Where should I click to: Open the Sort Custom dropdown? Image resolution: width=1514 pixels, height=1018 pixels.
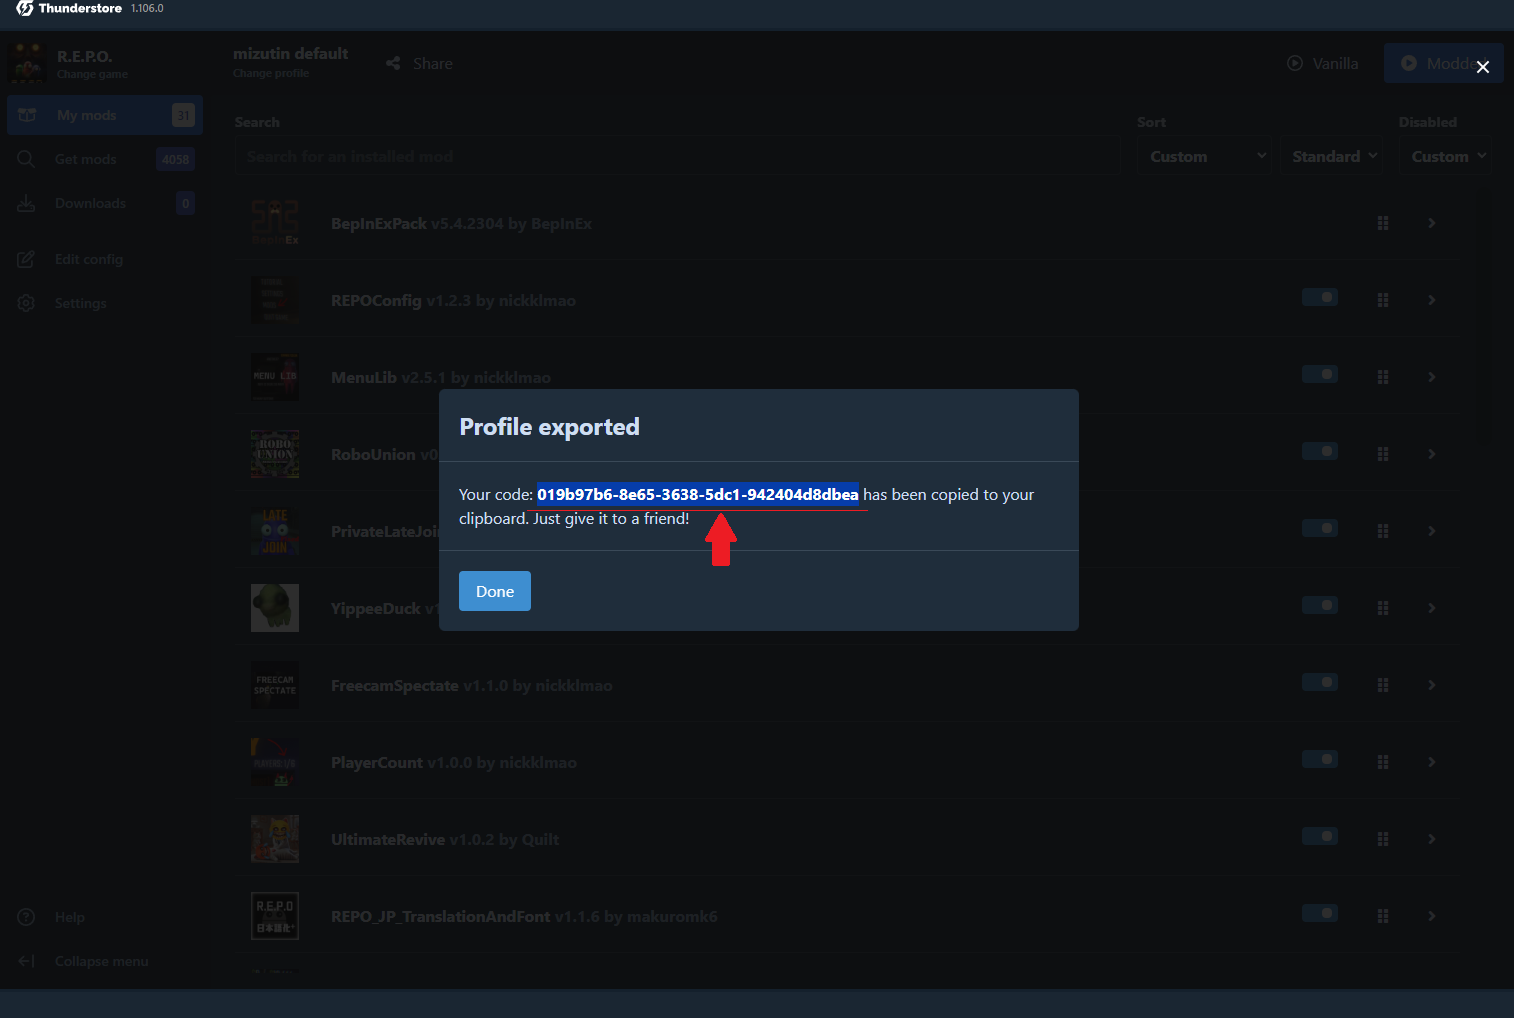coord(1206,156)
